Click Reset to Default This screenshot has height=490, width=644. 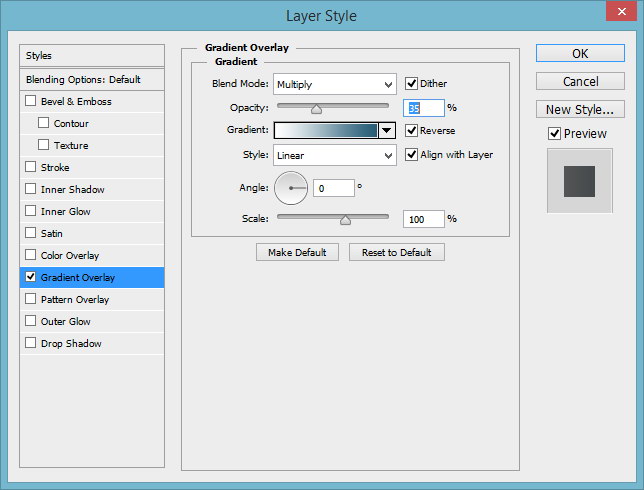click(x=397, y=252)
